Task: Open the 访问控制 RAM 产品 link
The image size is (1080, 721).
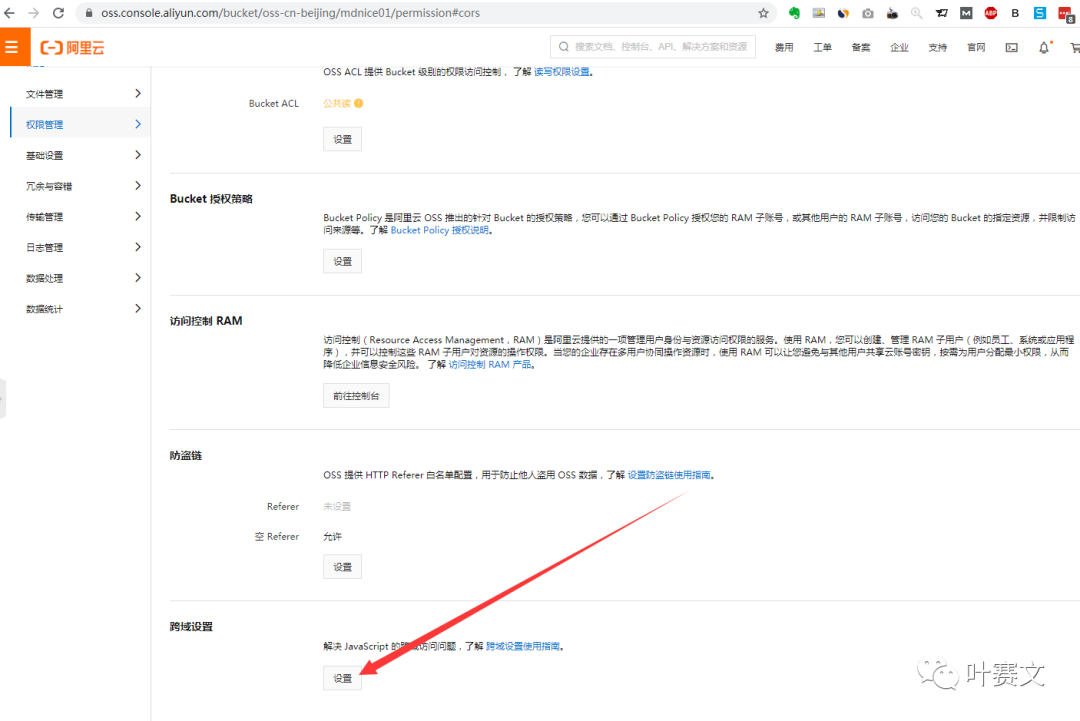Action: (x=490, y=364)
